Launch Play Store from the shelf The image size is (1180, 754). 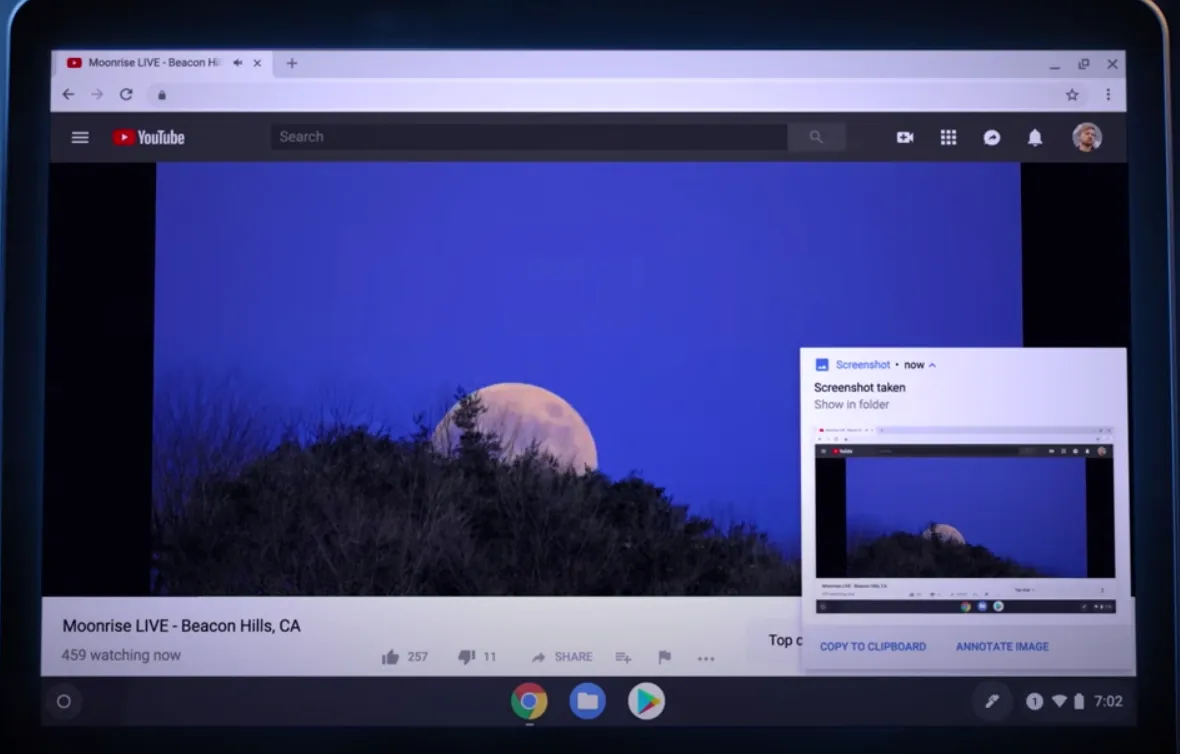pos(645,701)
